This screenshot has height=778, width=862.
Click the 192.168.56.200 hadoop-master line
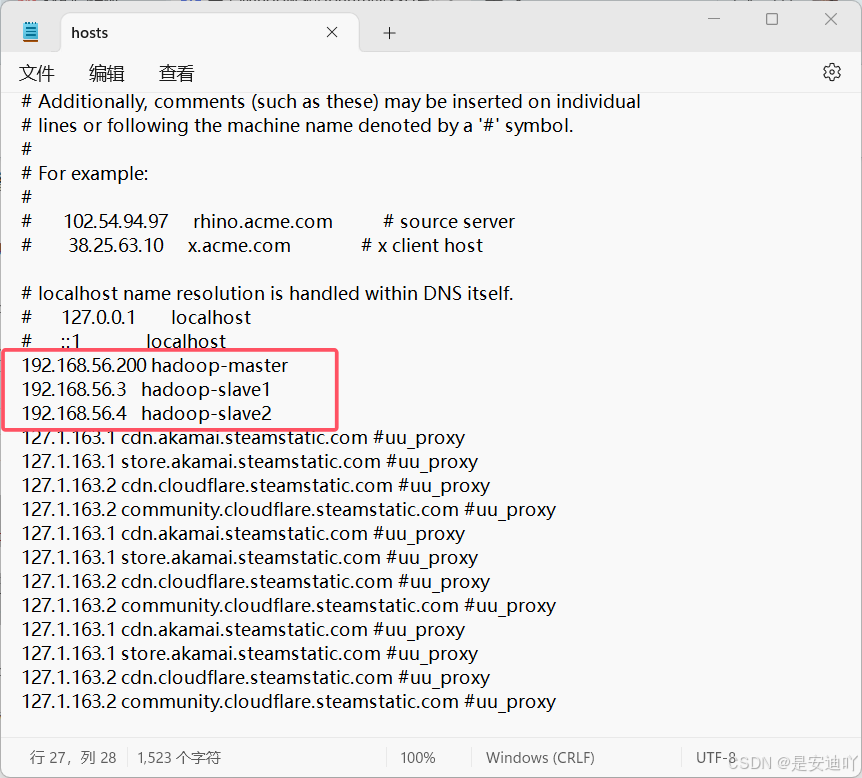point(155,366)
